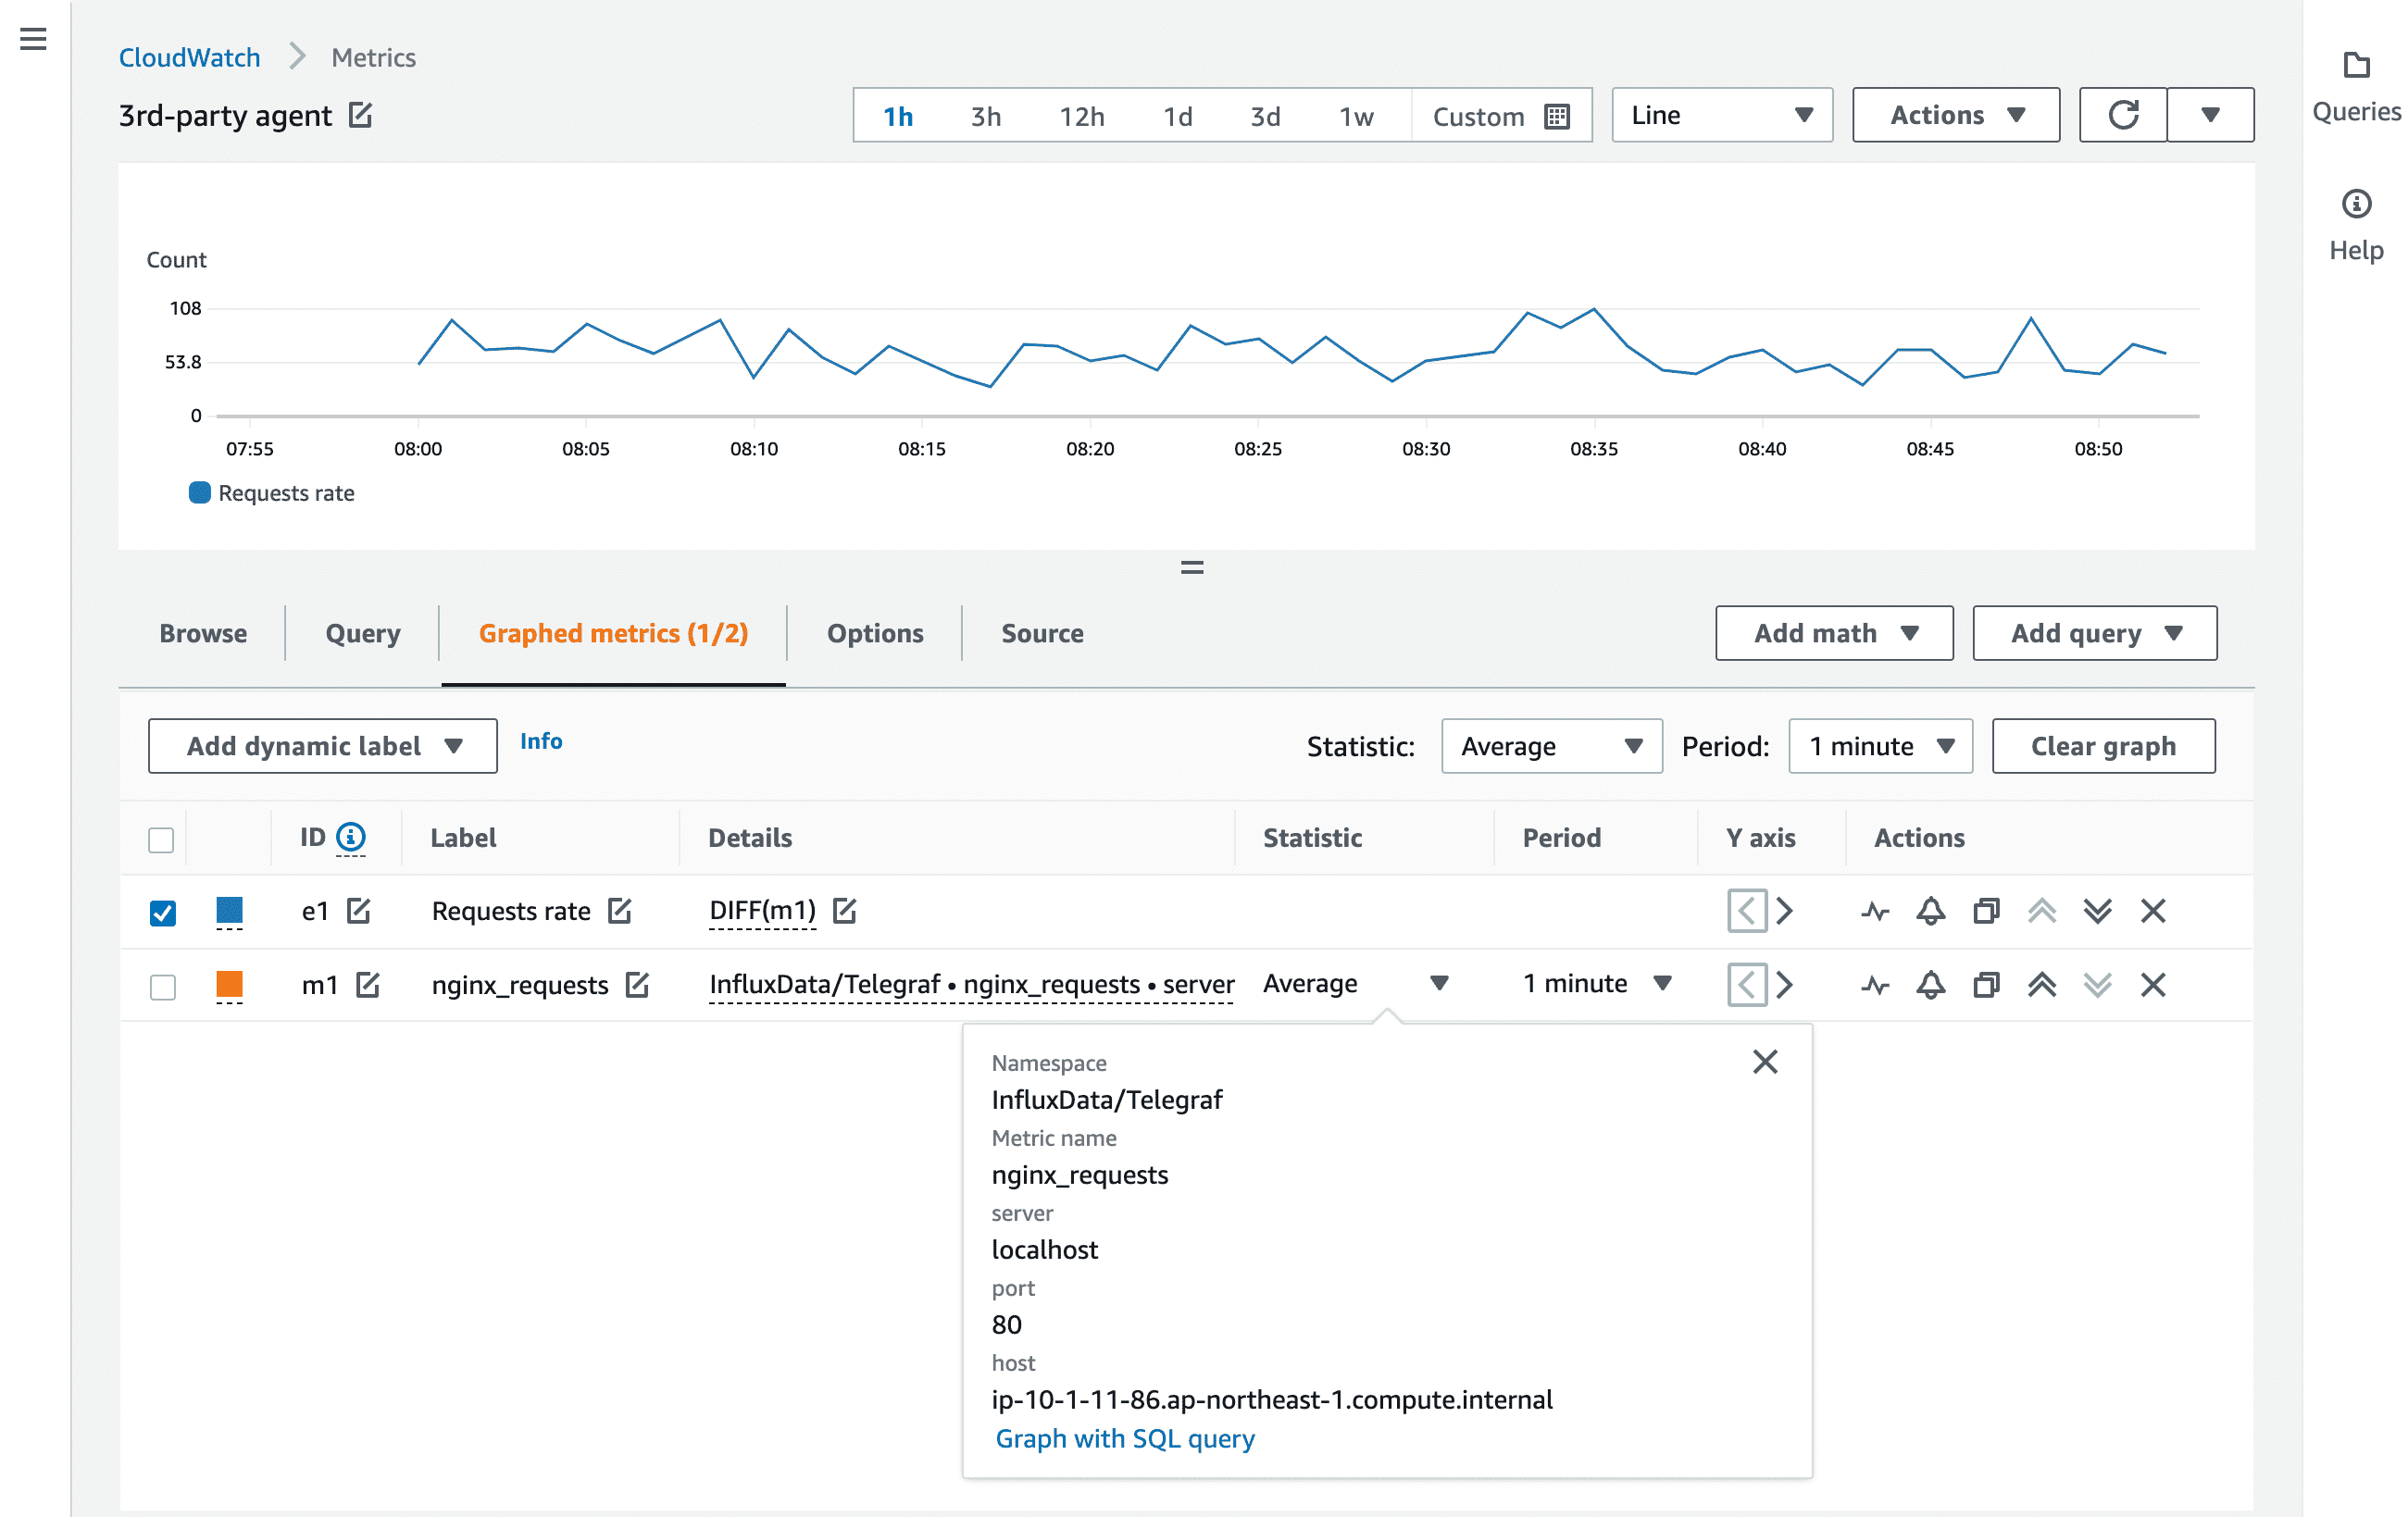Click the Info link
This screenshot has height=1517, width=2408.
(x=541, y=741)
